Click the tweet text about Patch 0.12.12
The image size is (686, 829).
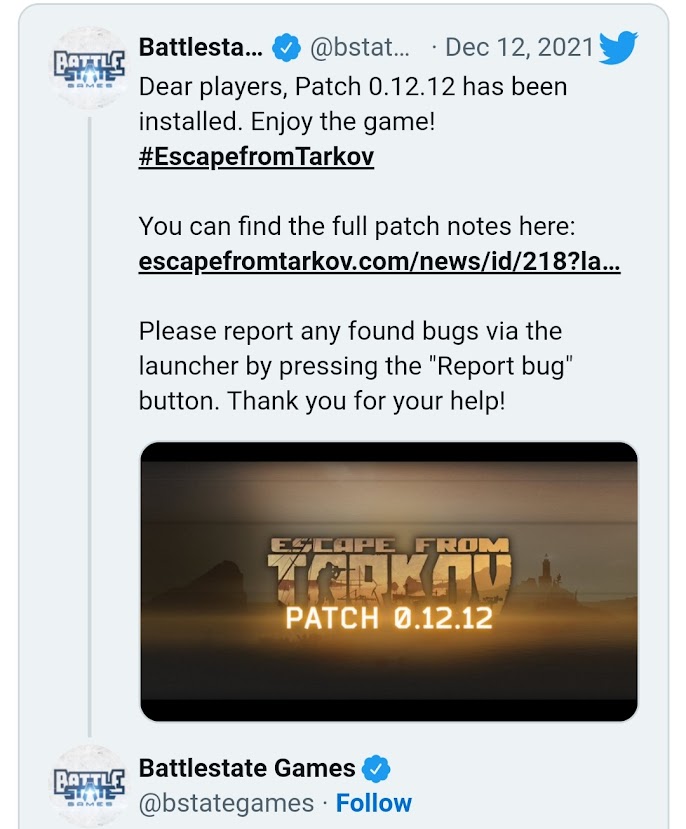353,104
